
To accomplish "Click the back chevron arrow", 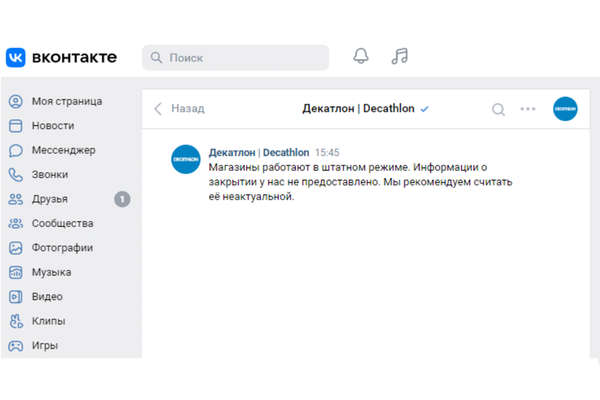I will pos(158,109).
